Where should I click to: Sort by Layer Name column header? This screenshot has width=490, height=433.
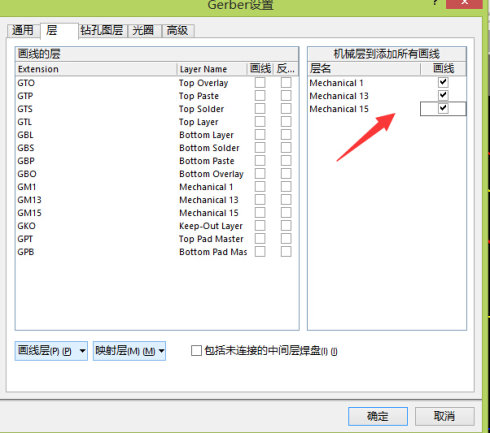coord(212,69)
